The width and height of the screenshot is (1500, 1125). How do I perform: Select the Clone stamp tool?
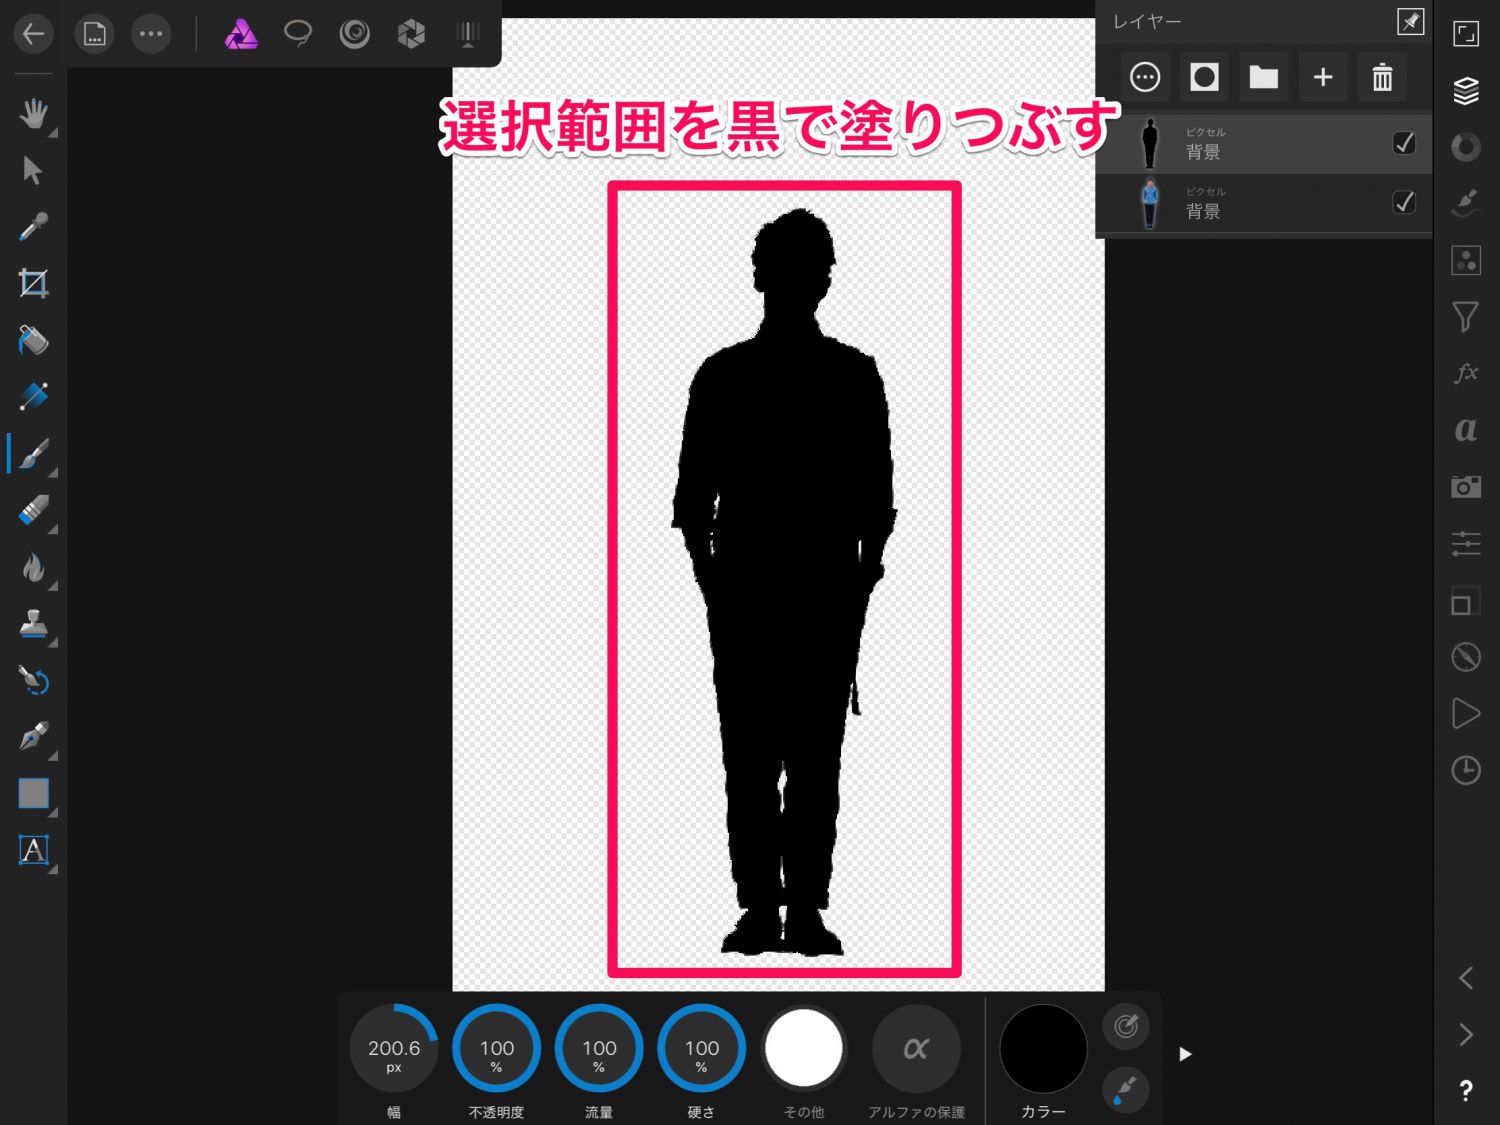(x=33, y=624)
